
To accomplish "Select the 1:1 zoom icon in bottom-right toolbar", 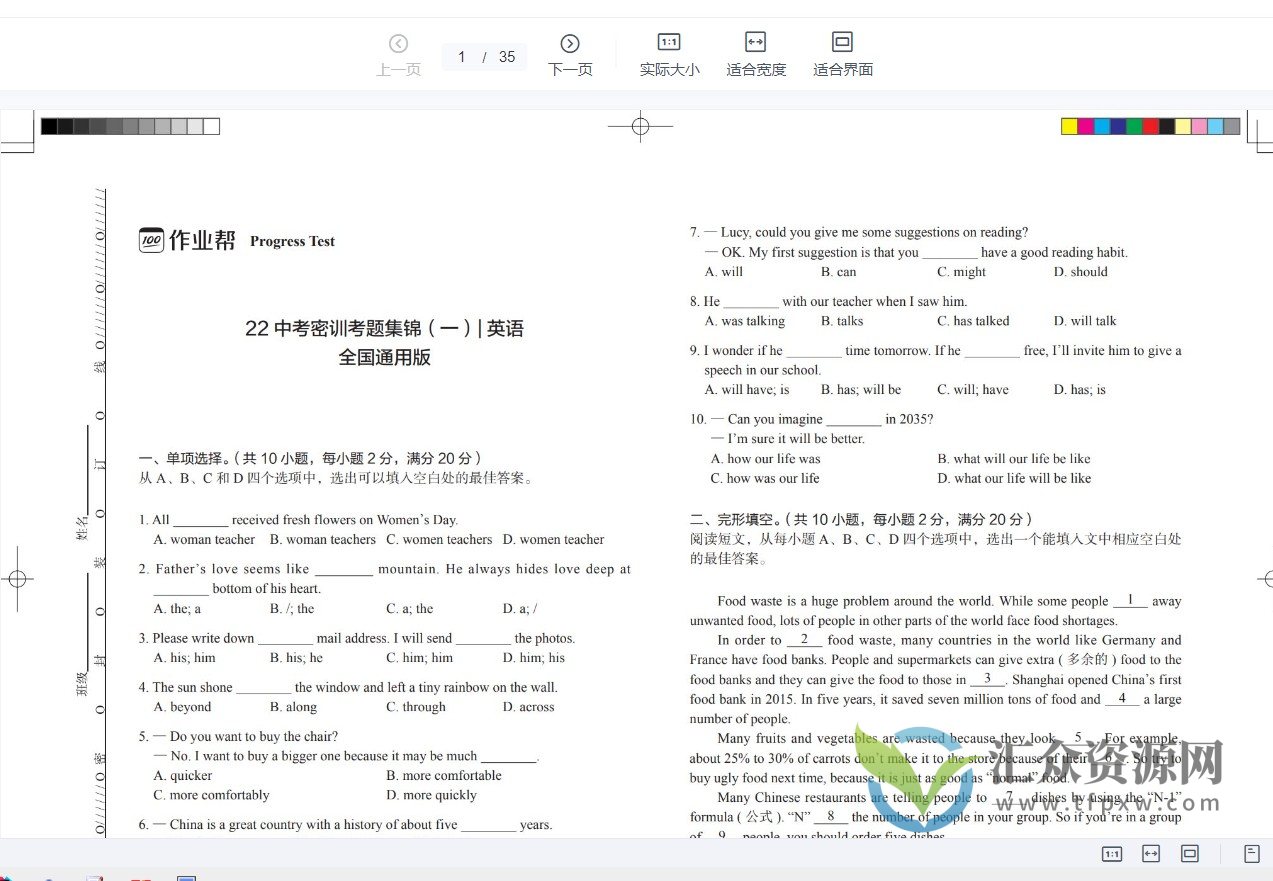I will click(x=1111, y=854).
